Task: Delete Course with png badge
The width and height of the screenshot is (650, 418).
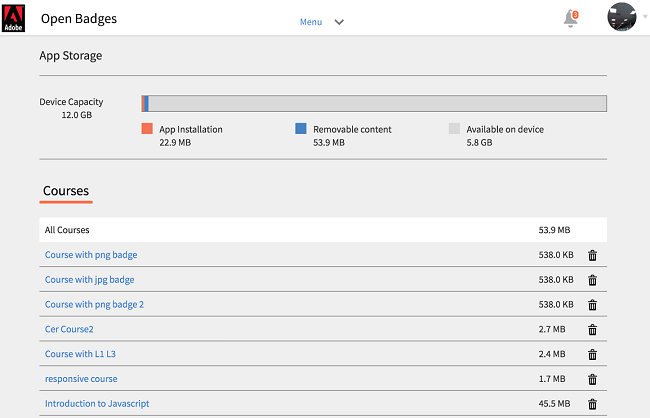Action: click(592, 255)
